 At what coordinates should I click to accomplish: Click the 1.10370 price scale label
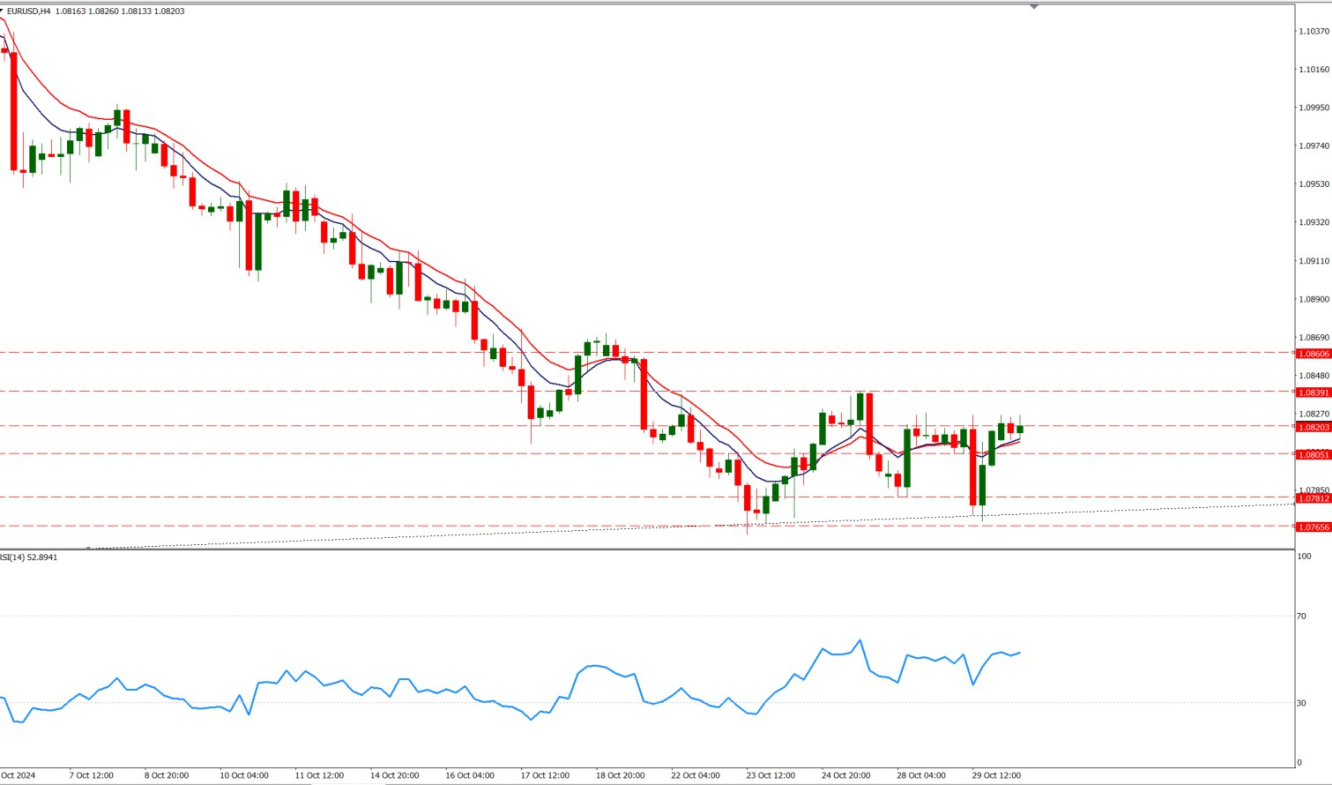[x=1314, y=31]
